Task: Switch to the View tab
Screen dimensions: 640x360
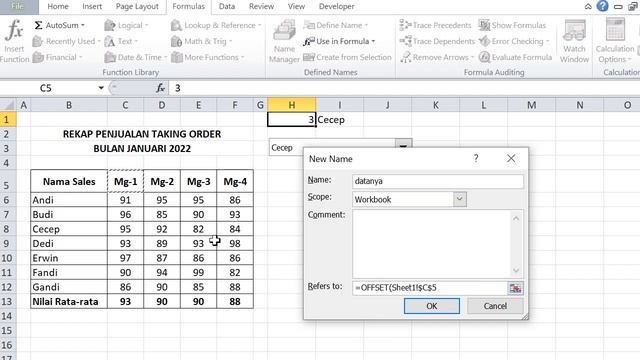Action: coord(296,7)
